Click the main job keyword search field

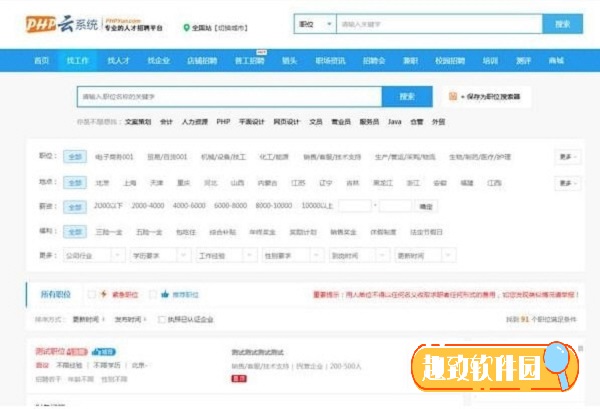pyautogui.click(x=229, y=97)
